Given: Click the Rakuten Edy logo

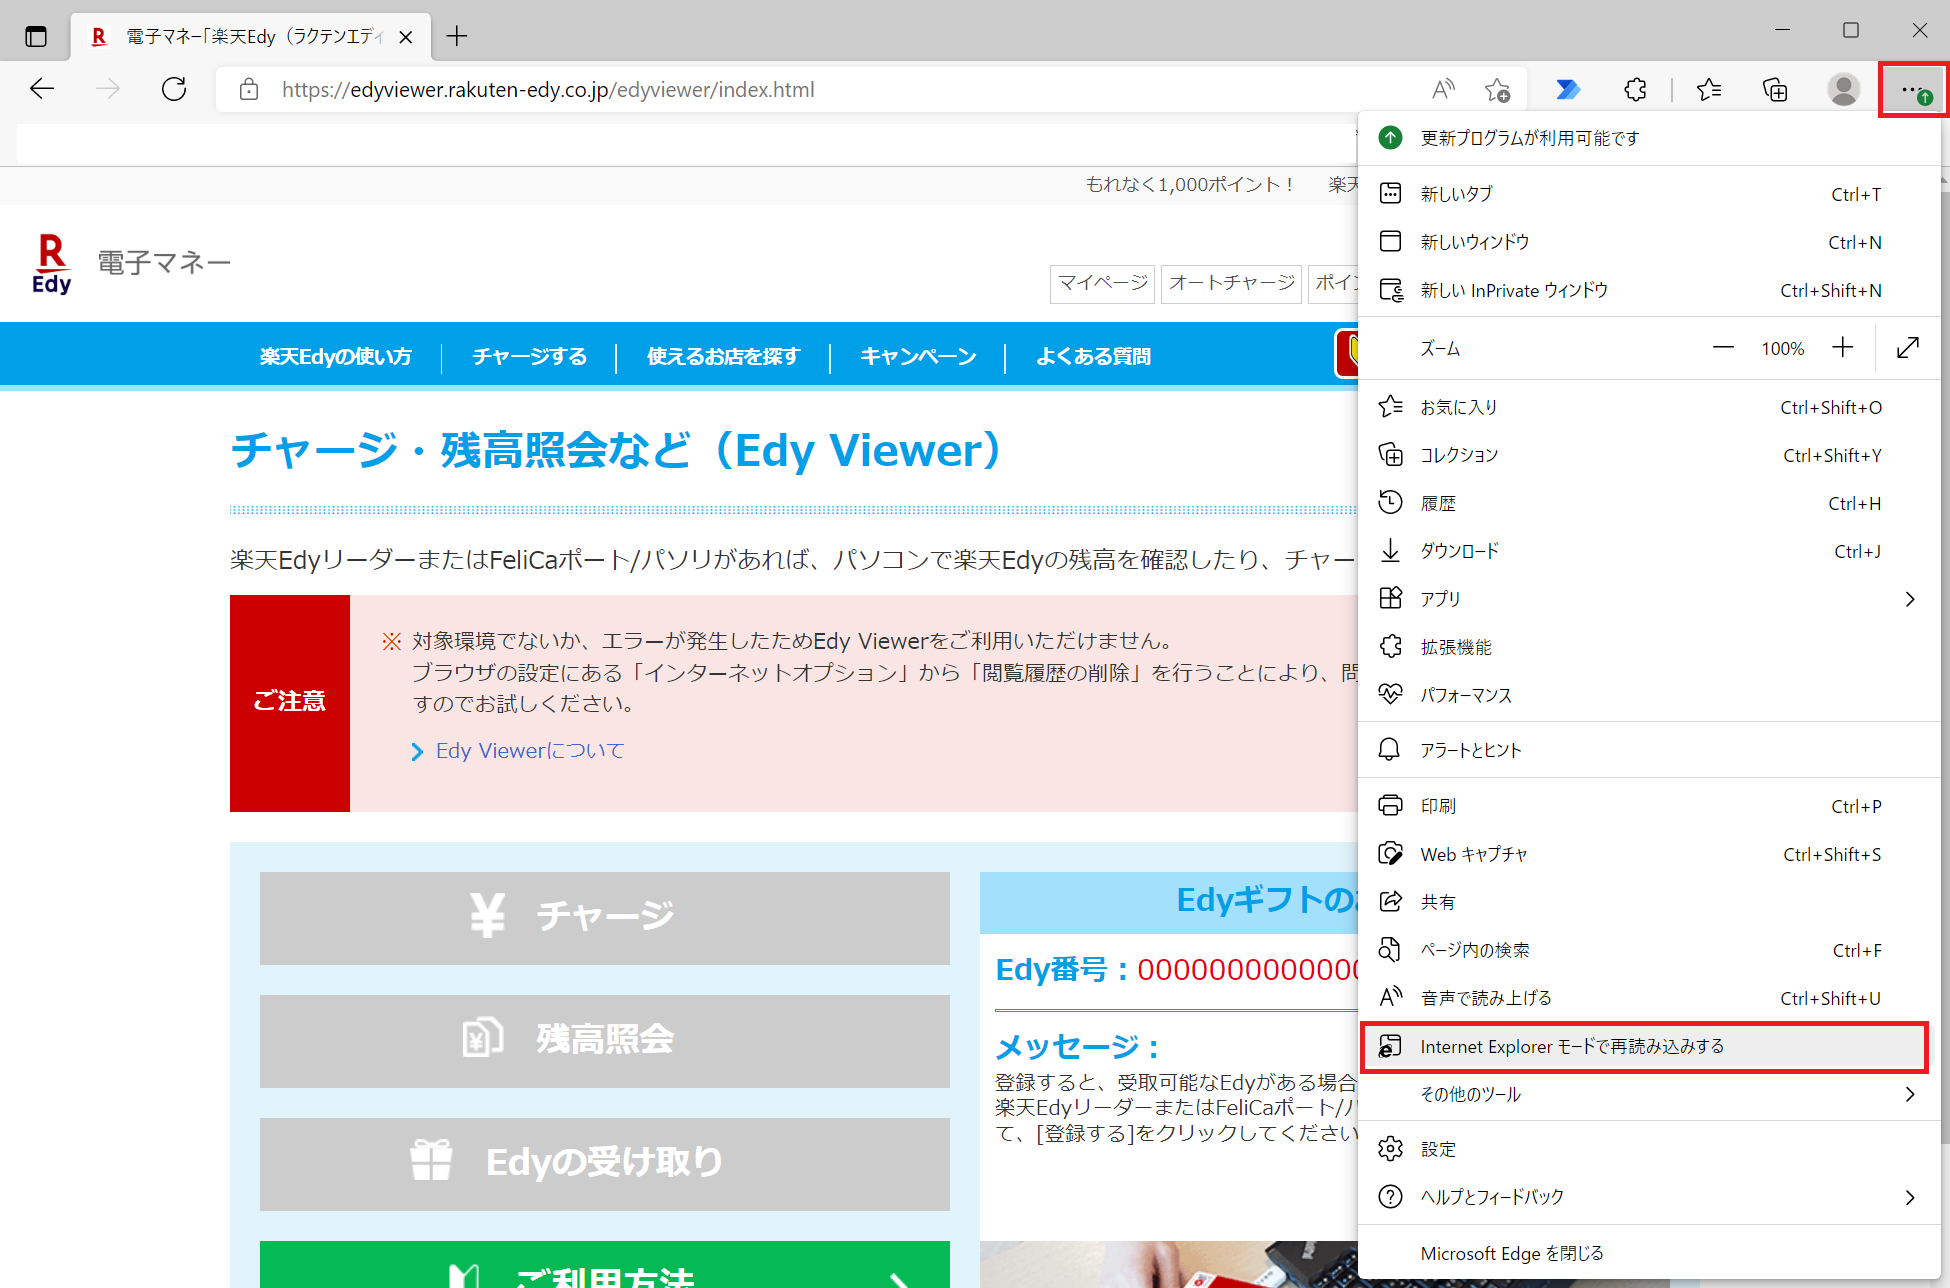Looking at the screenshot, I should [52, 264].
